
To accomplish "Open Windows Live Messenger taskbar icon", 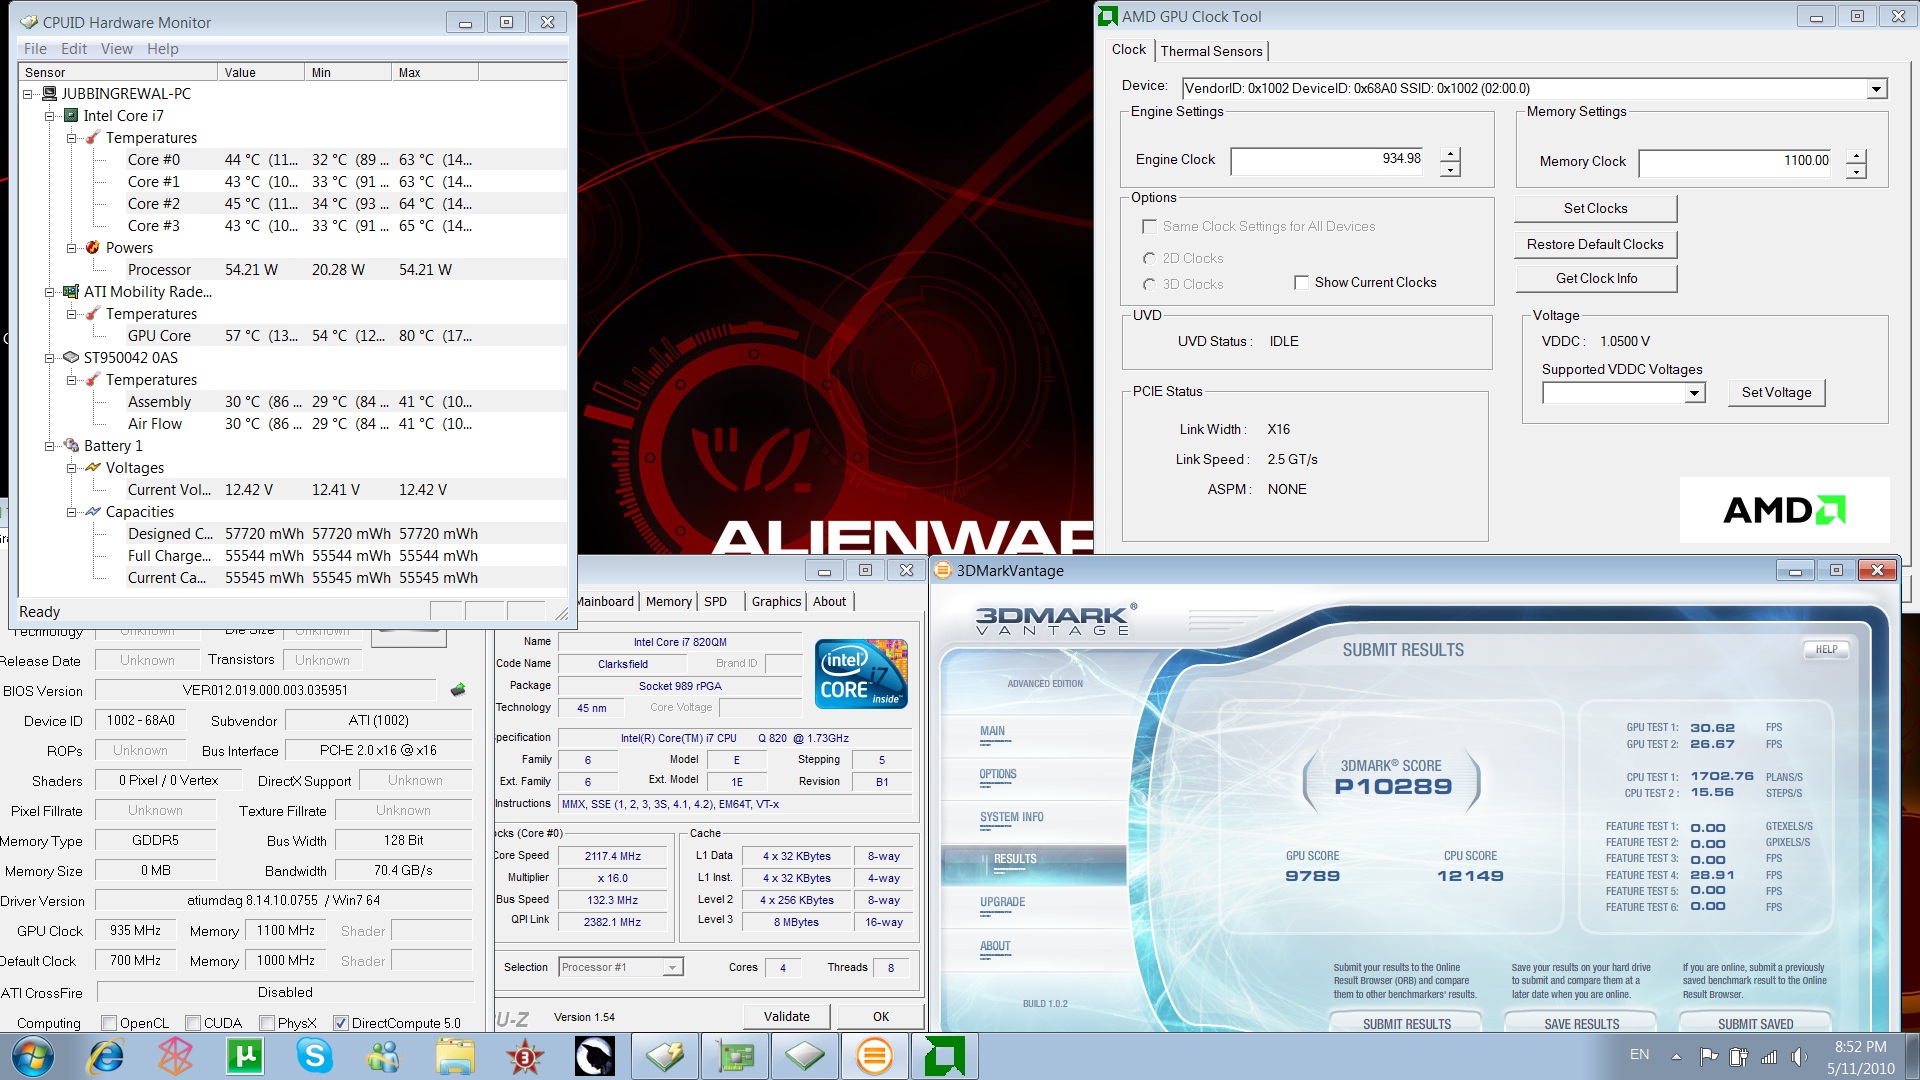I will pos(383,1056).
